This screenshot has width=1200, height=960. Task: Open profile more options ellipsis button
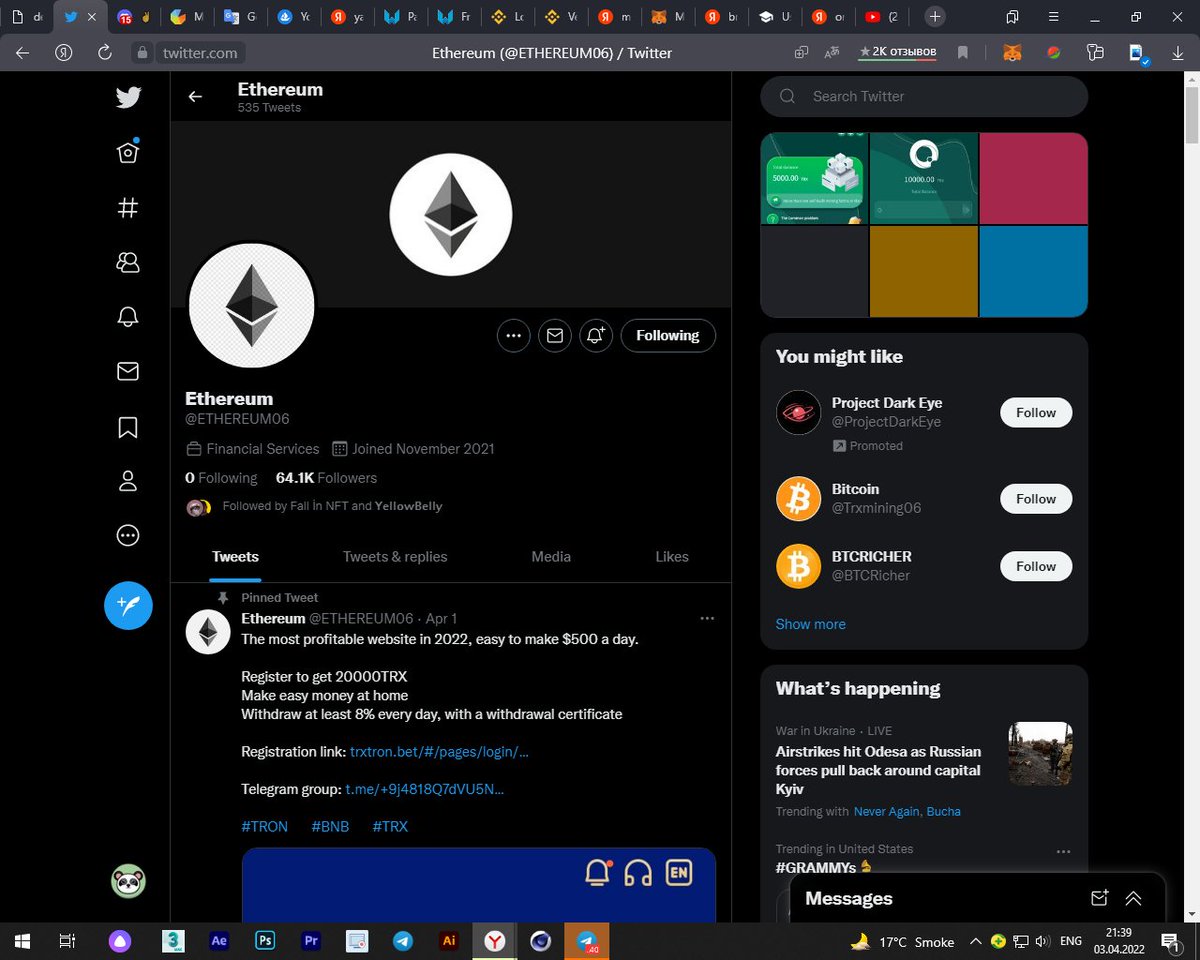click(x=514, y=336)
